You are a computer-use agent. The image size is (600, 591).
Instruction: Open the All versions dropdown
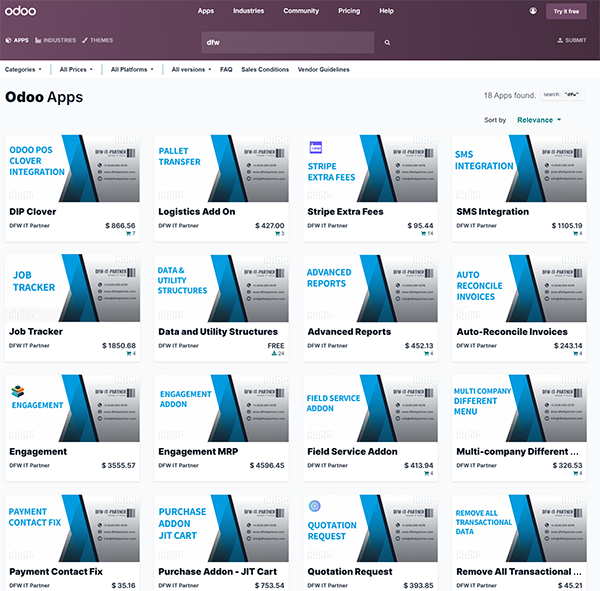191,70
